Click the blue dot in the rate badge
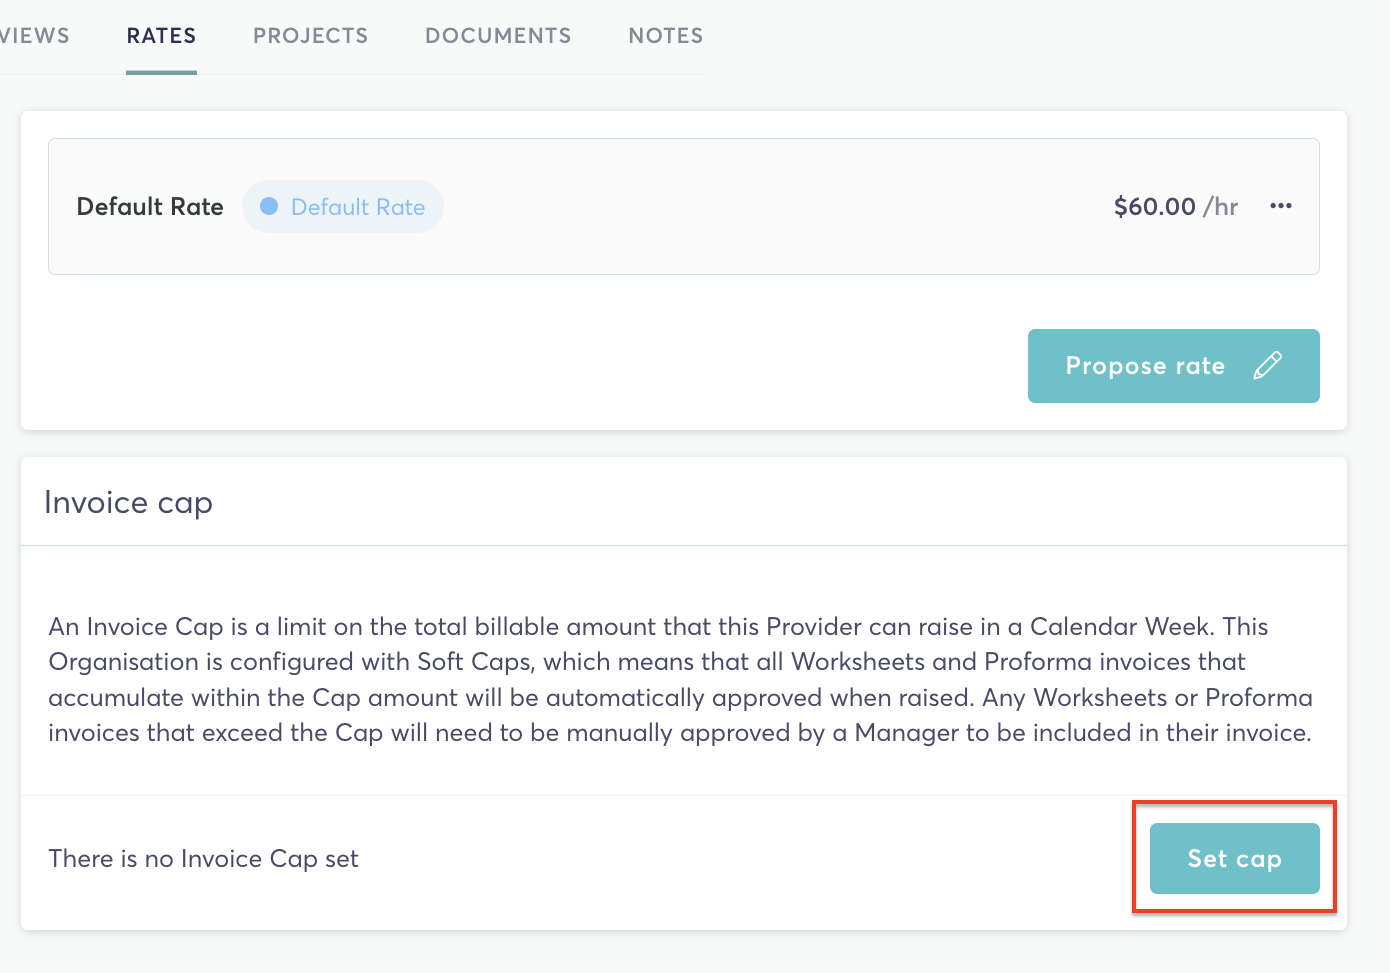This screenshot has height=973, width=1390. pos(269,206)
